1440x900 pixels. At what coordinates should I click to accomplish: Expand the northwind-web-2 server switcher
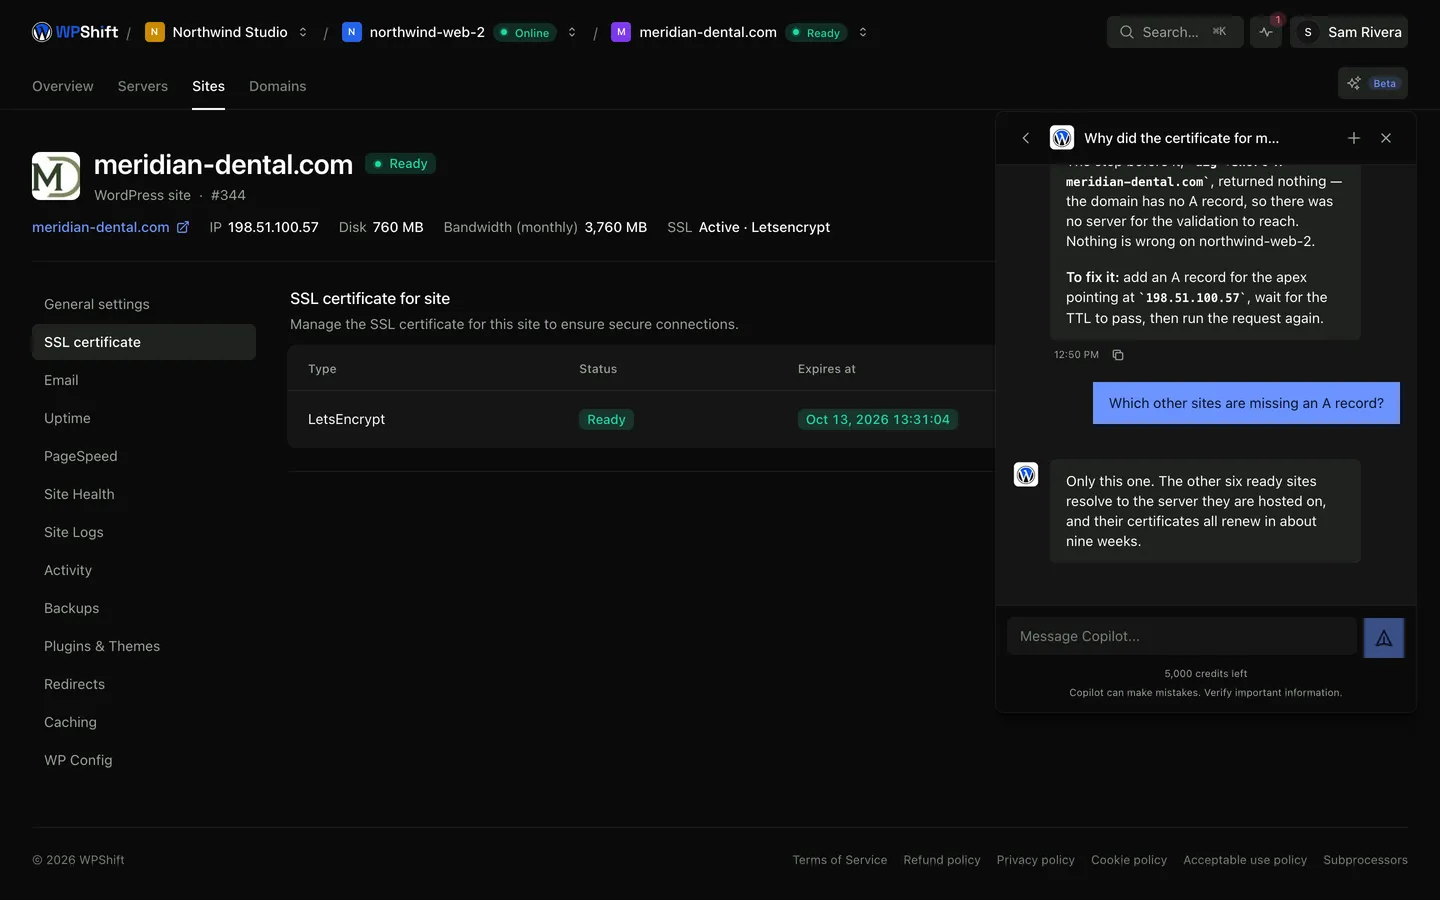[x=572, y=32]
